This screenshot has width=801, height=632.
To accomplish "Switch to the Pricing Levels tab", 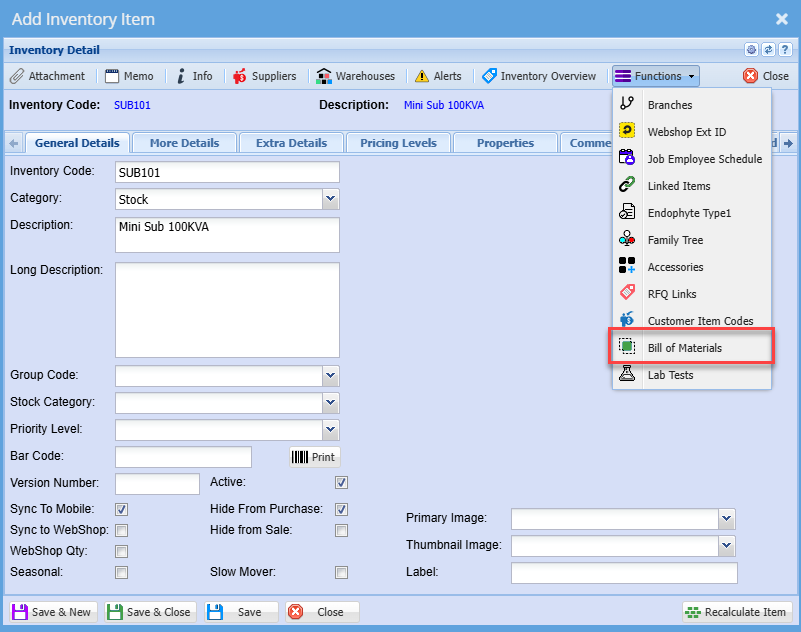I will (398, 143).
